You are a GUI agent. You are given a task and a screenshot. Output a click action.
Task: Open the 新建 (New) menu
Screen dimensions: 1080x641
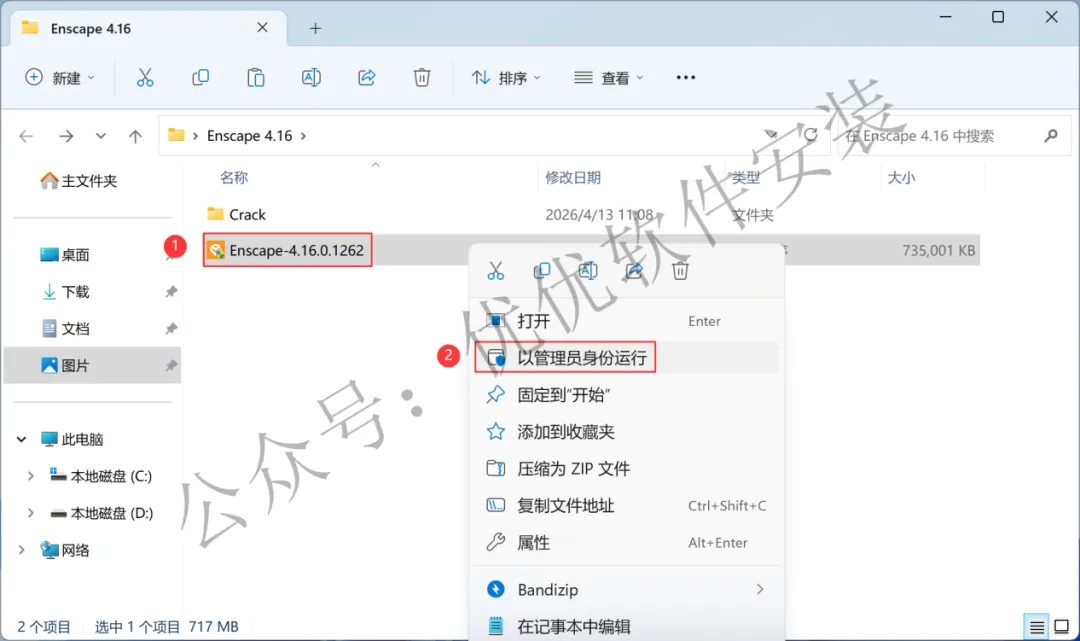pos(60,78)
